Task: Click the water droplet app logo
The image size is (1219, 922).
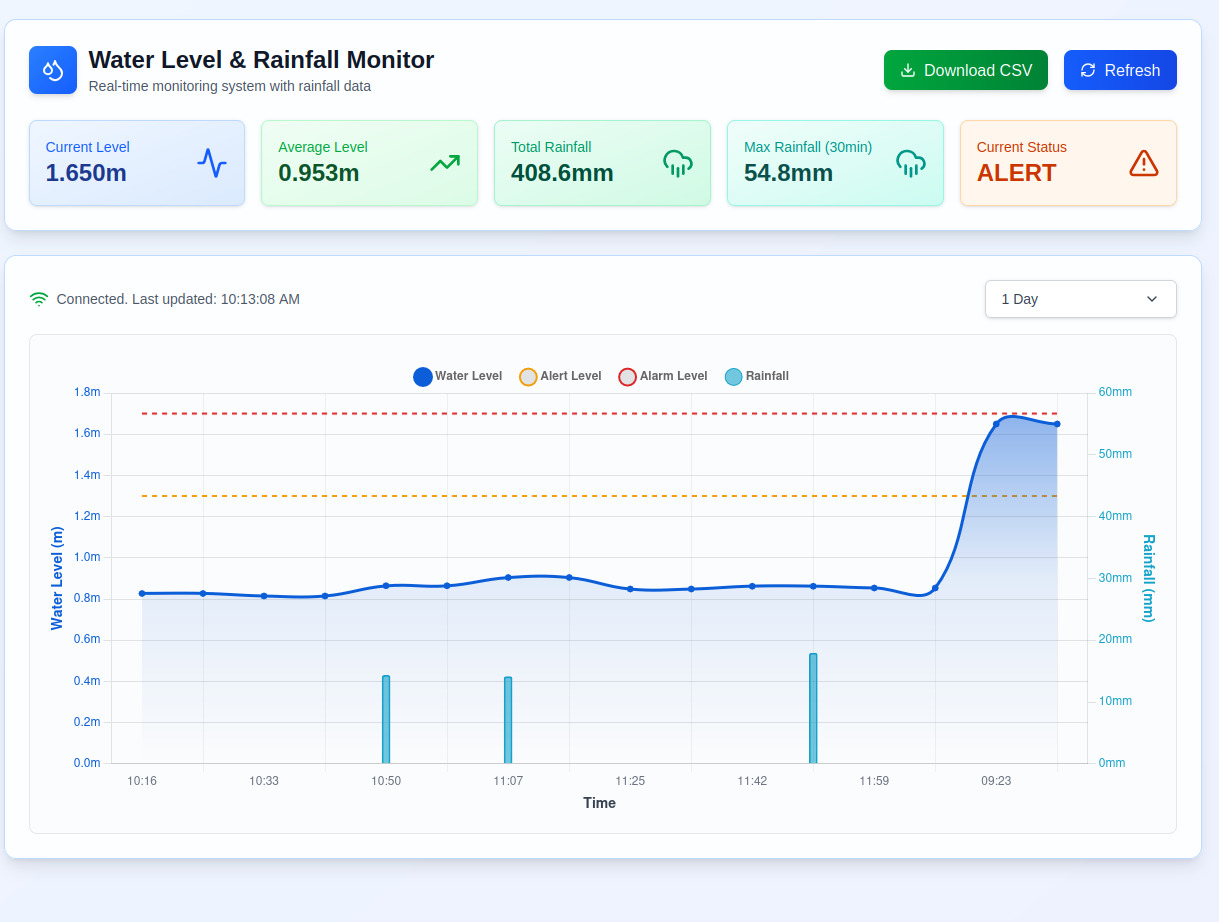Action: (53, 70)
